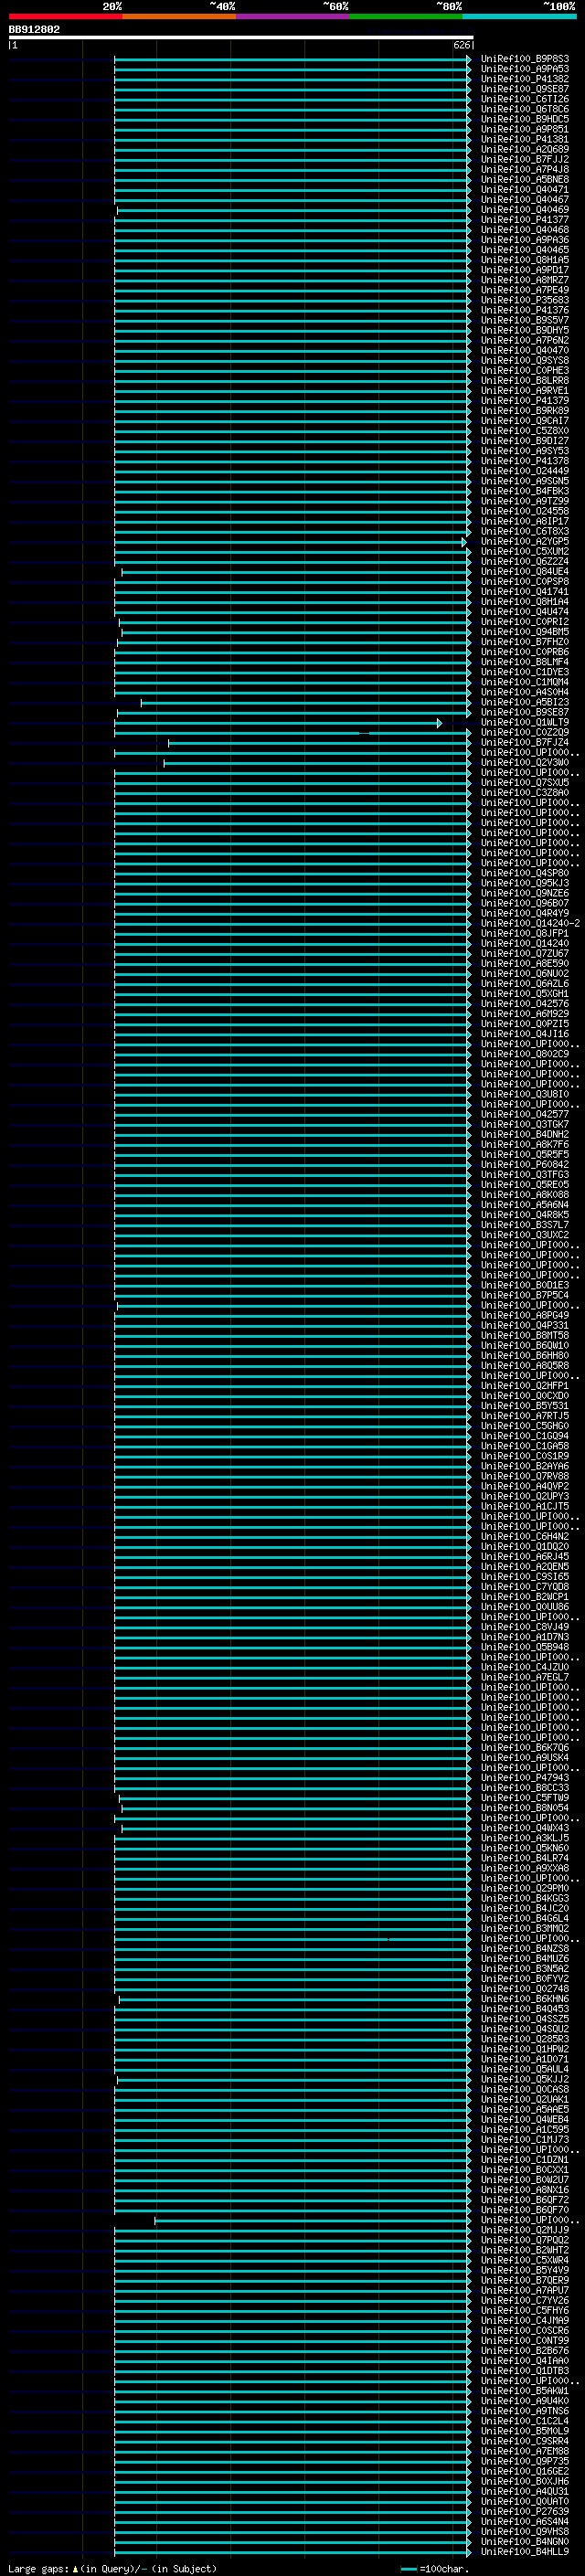Image resolution: width=585 pixels, height=2576 pixels.
Task: Select hit label UniRef100_Q95KJ3
Action: point(525,883)
